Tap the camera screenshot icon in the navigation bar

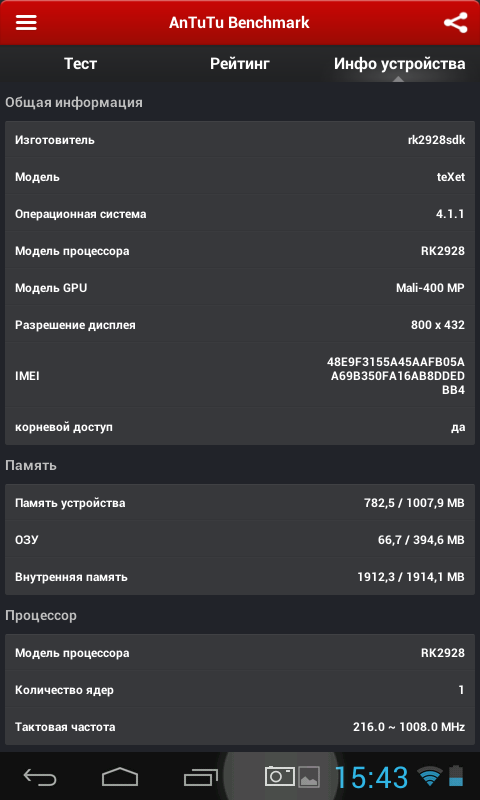[x=280, y=776]
